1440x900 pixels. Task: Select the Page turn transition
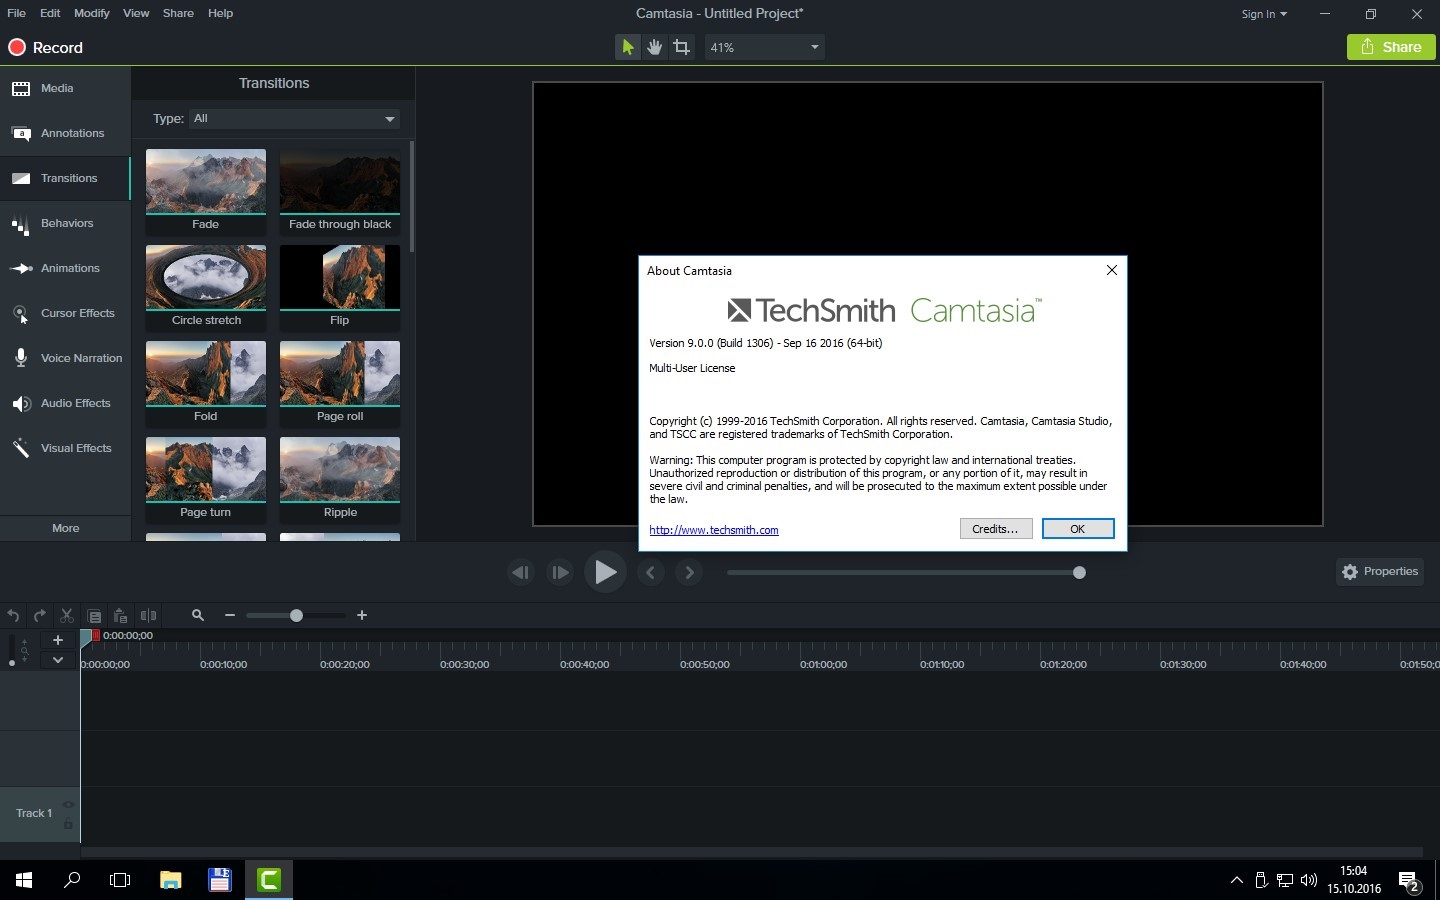point(206,479)
